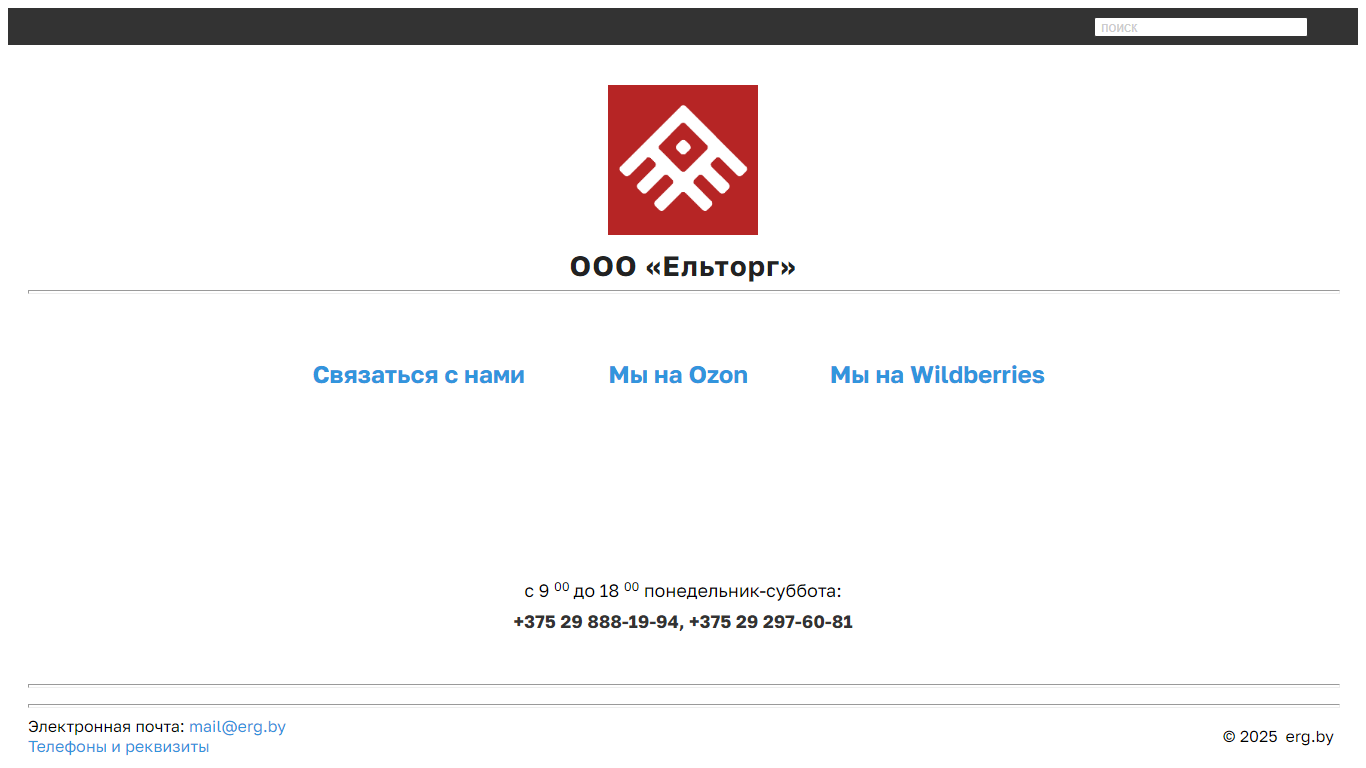
Task: Click the working hours text понедельник-суббота
Action: tap(743, 591)
